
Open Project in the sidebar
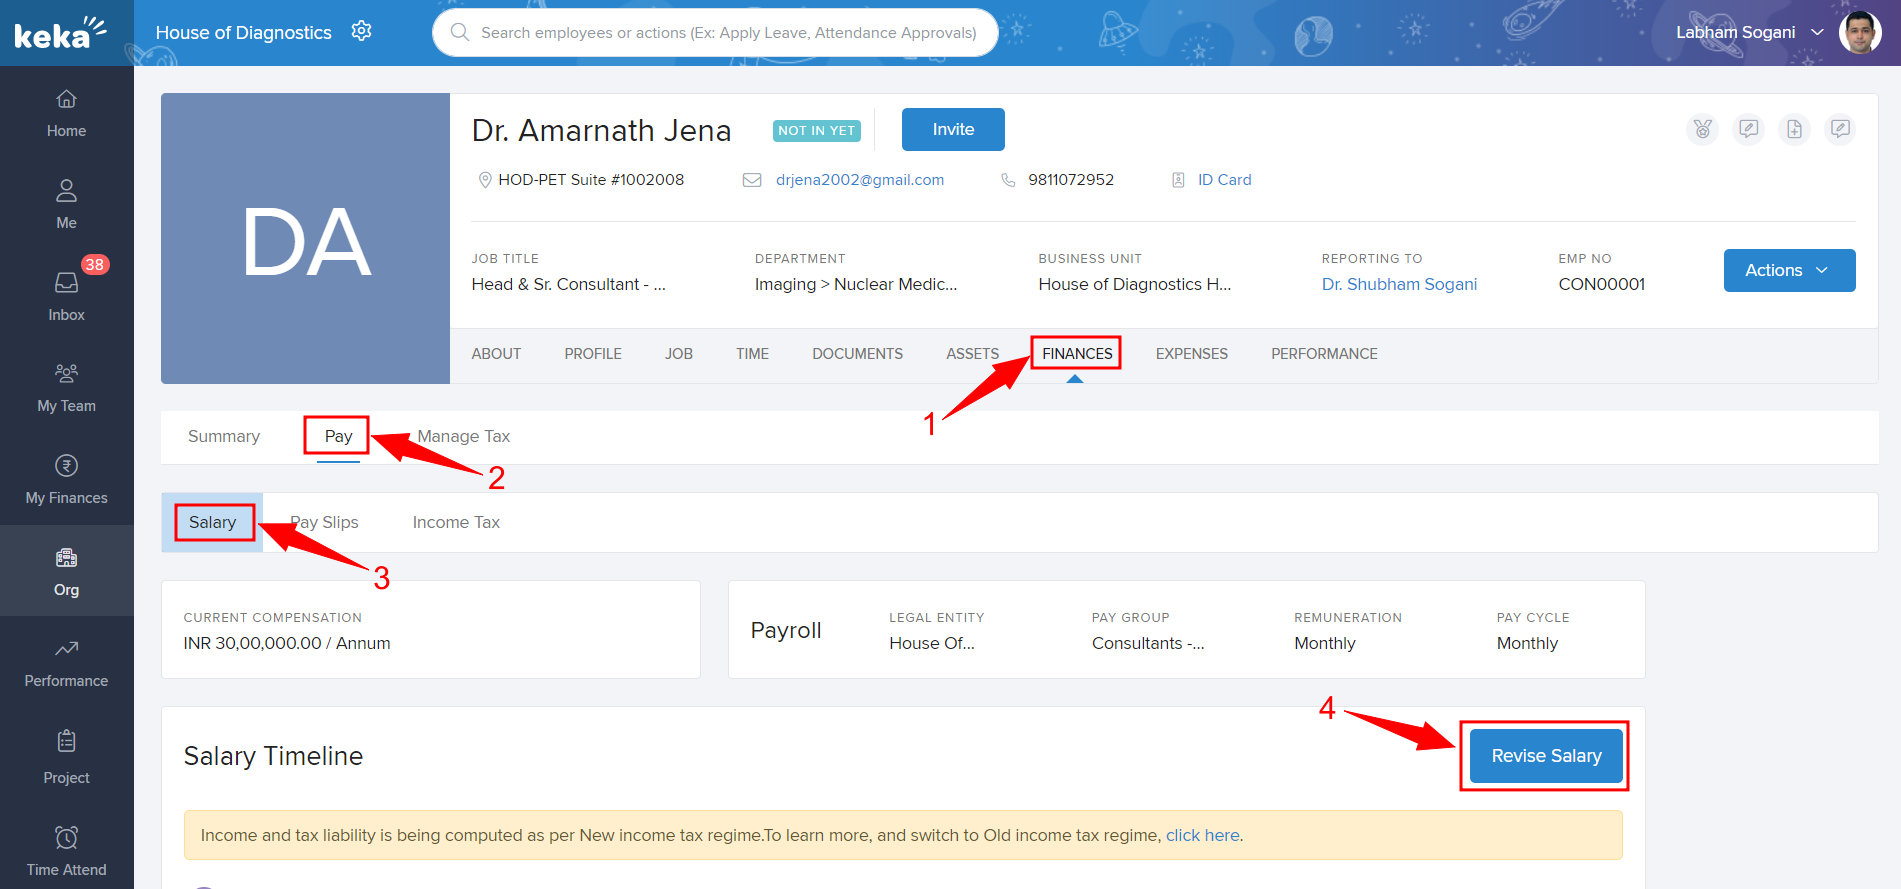coord(66,756)
